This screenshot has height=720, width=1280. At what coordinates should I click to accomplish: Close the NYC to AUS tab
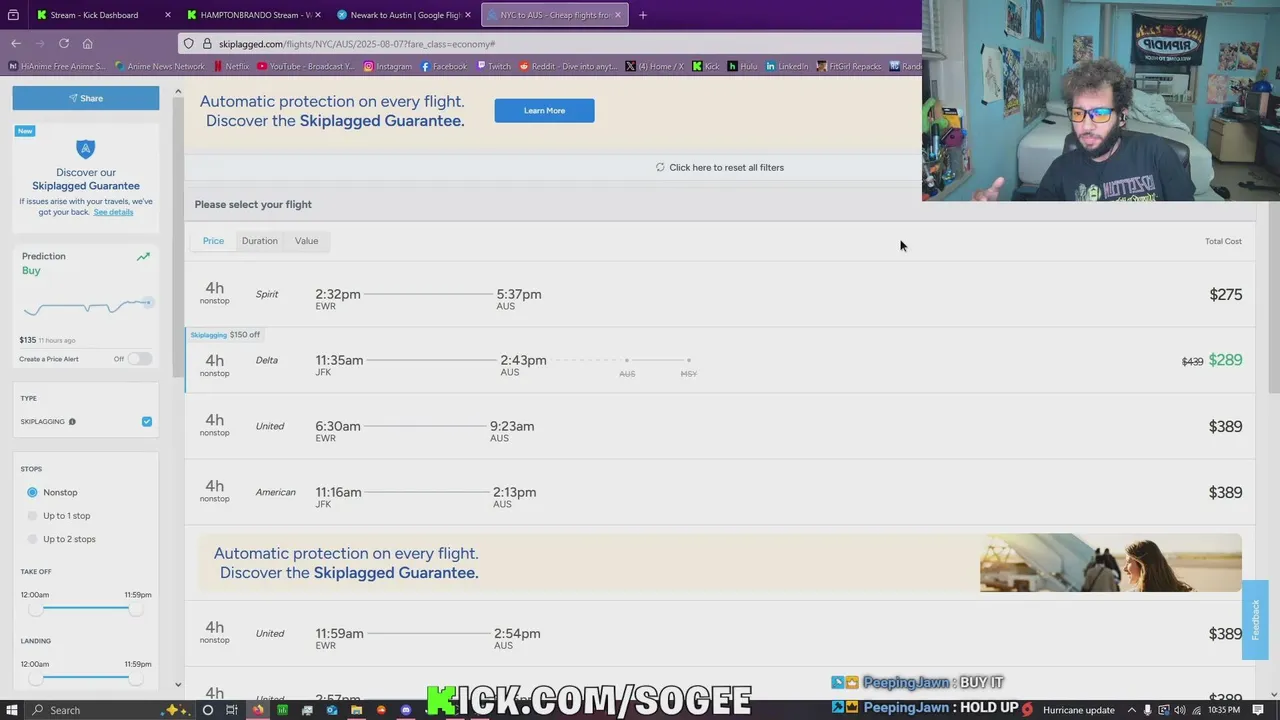point(618,15)
